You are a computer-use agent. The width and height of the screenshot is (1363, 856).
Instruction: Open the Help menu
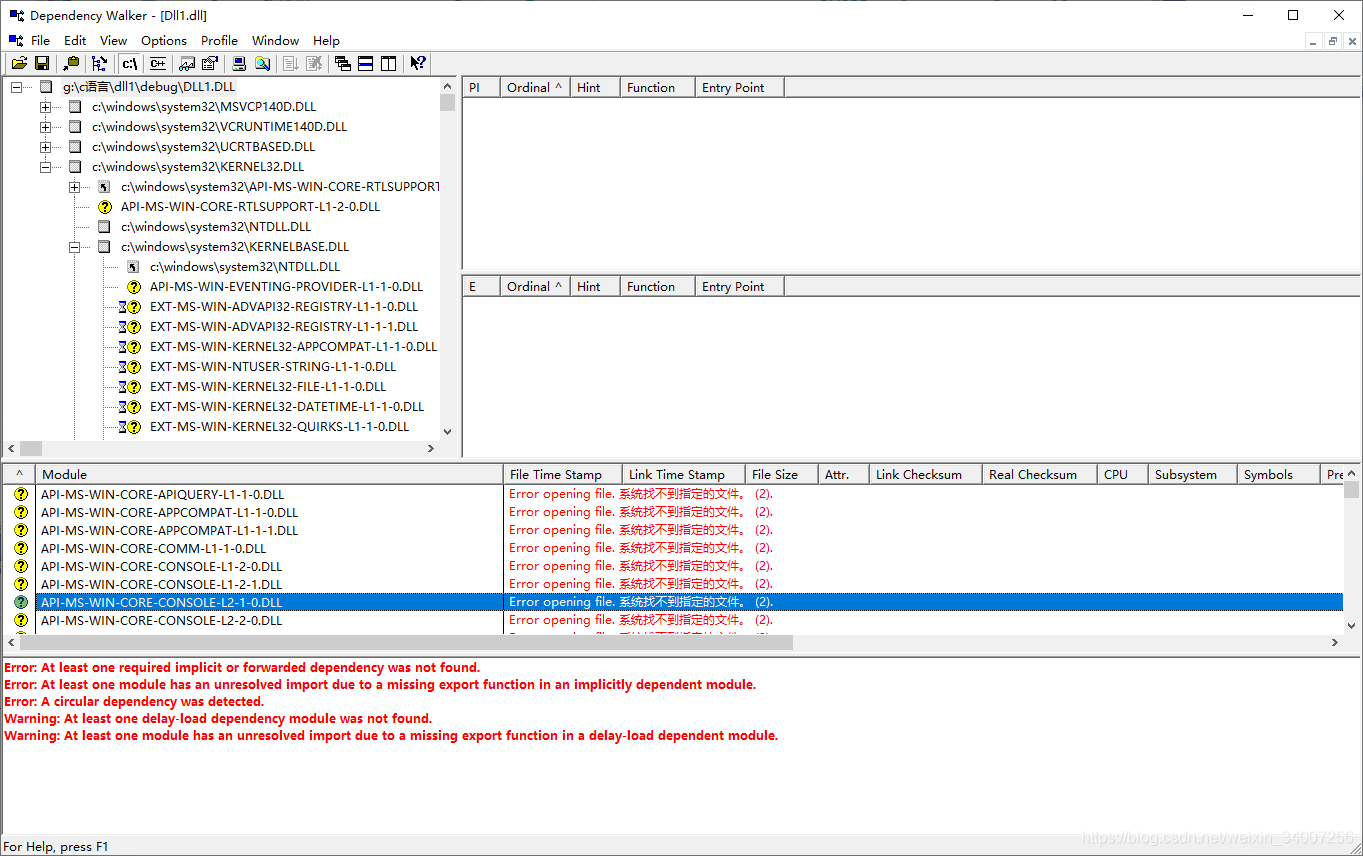point(326,40)
